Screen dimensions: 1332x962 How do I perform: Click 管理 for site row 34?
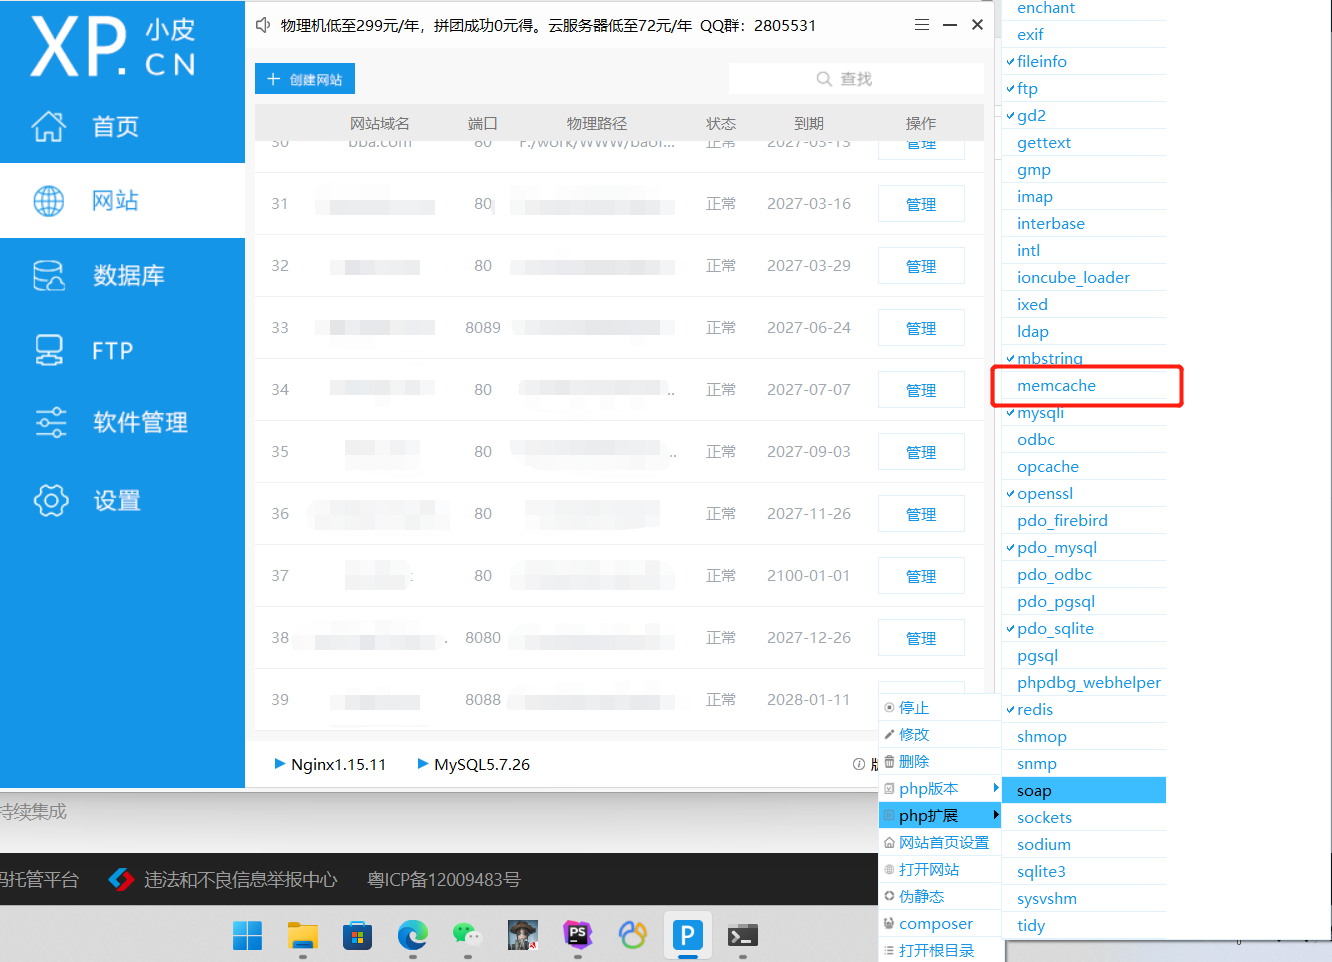921,390
